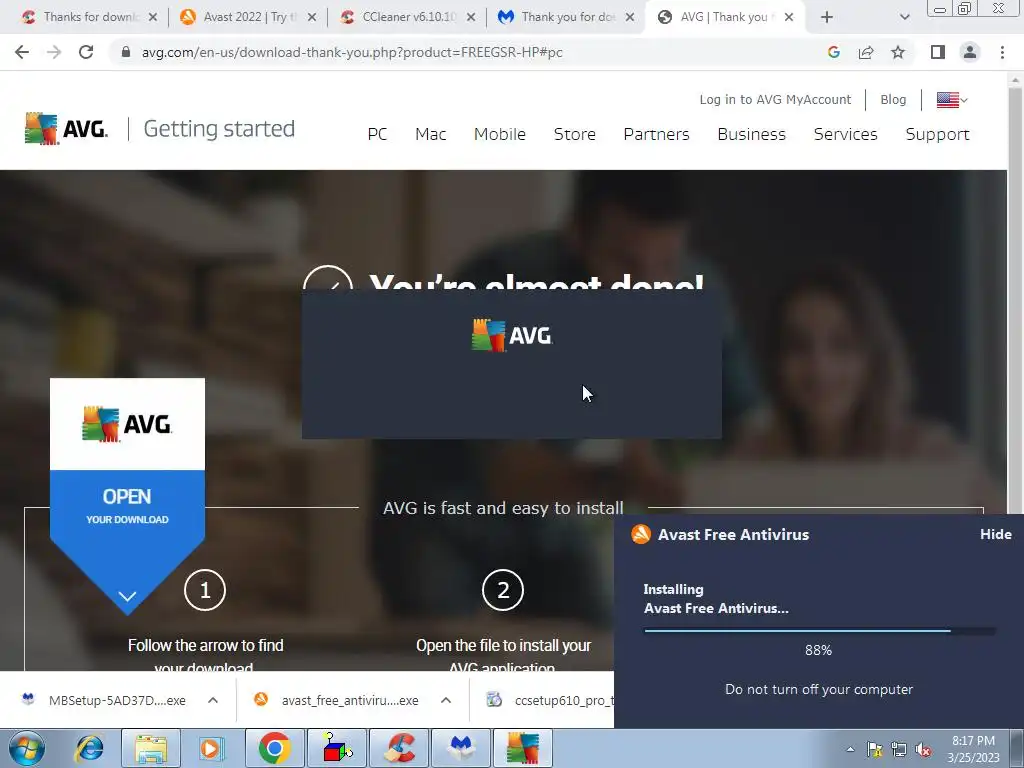
Task: Open the Chrome three-dot menu
Action: [1002, 52]
